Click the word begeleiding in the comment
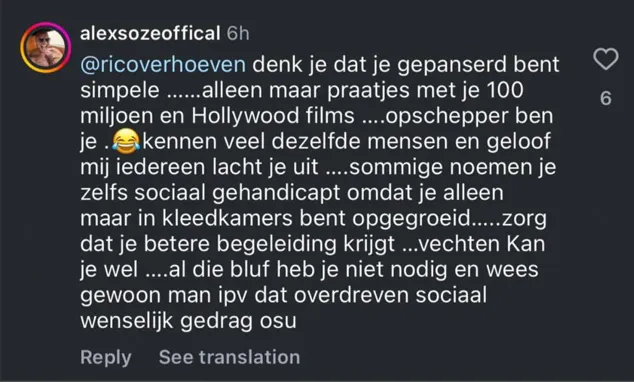 click(277, 245)
